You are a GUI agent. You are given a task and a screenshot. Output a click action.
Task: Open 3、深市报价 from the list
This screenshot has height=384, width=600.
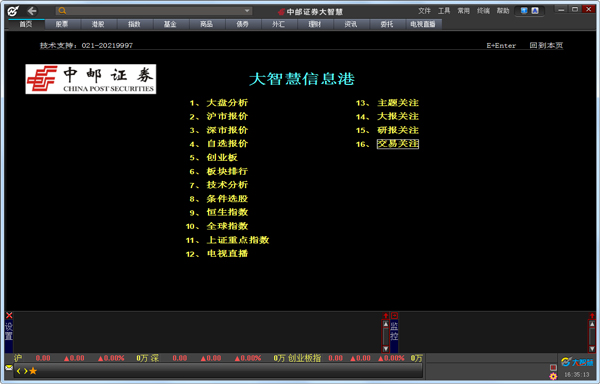click(218, 130)
